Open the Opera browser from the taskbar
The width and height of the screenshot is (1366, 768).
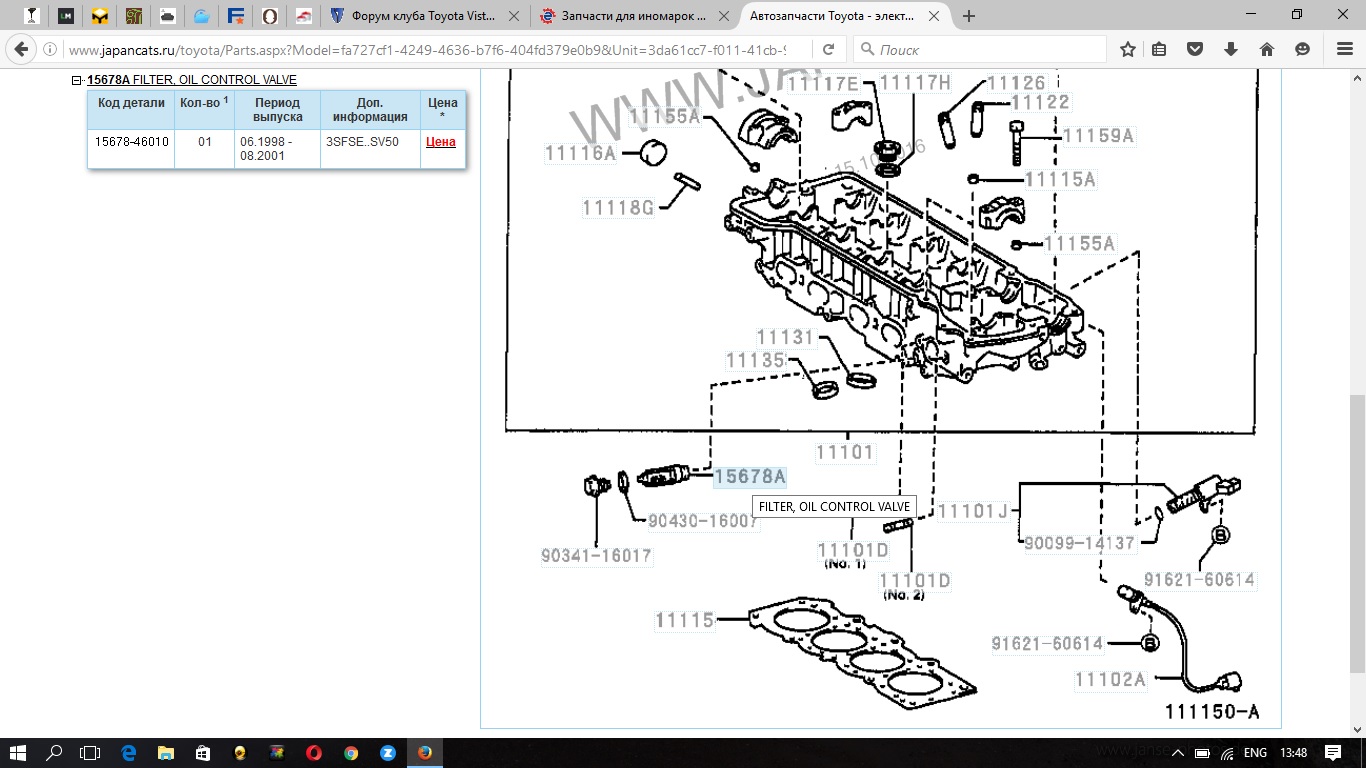(x=313, y=753)
